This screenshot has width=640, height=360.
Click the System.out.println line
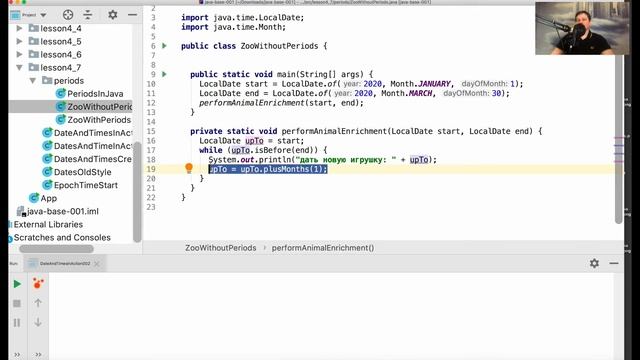[322, 160]
